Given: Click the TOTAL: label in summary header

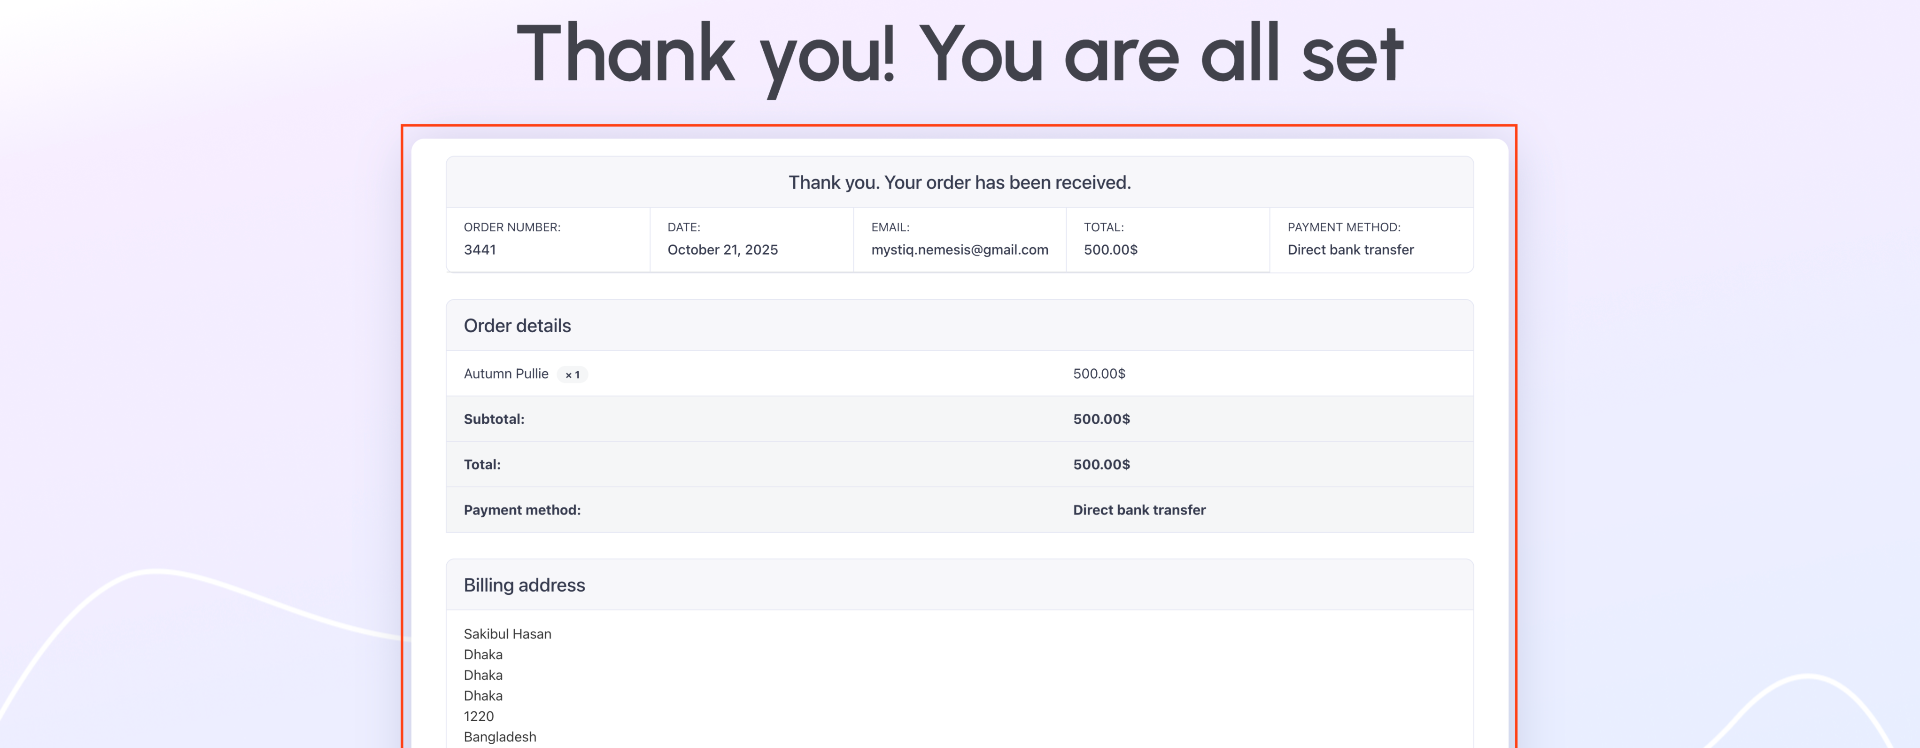Looking at the screenshot, I should point(1104,228).
